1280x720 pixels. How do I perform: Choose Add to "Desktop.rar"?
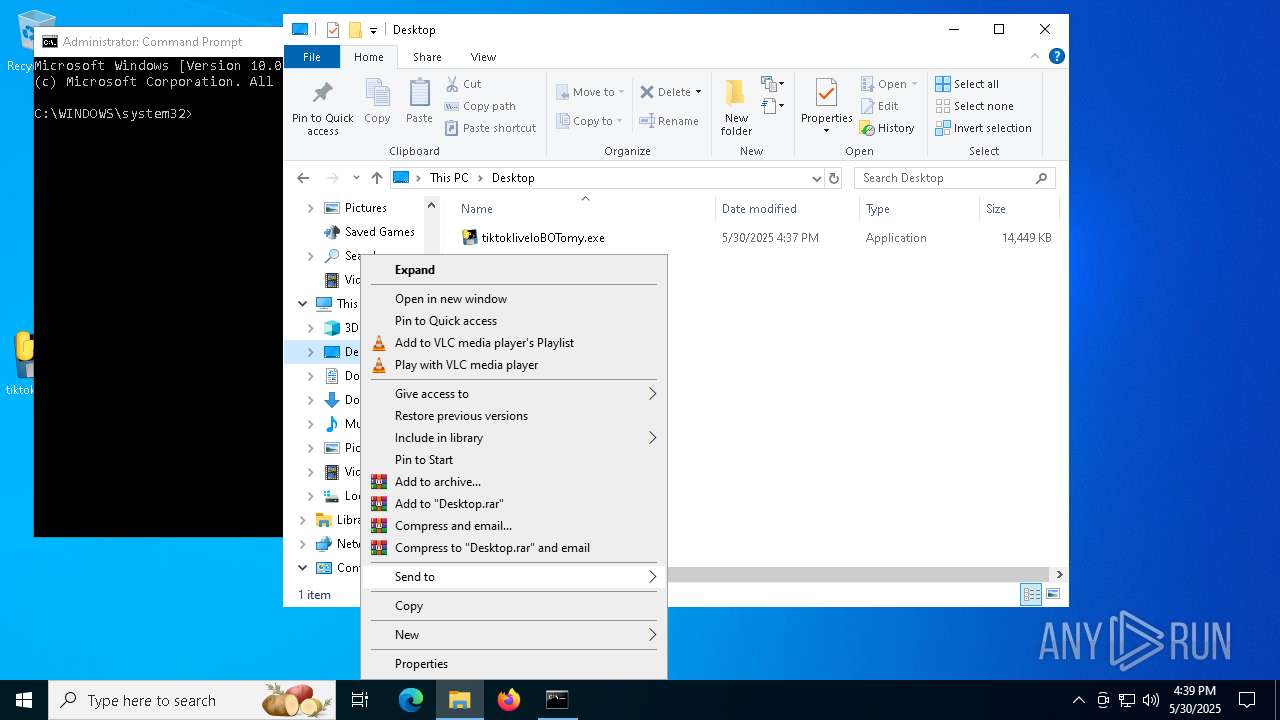514,504
